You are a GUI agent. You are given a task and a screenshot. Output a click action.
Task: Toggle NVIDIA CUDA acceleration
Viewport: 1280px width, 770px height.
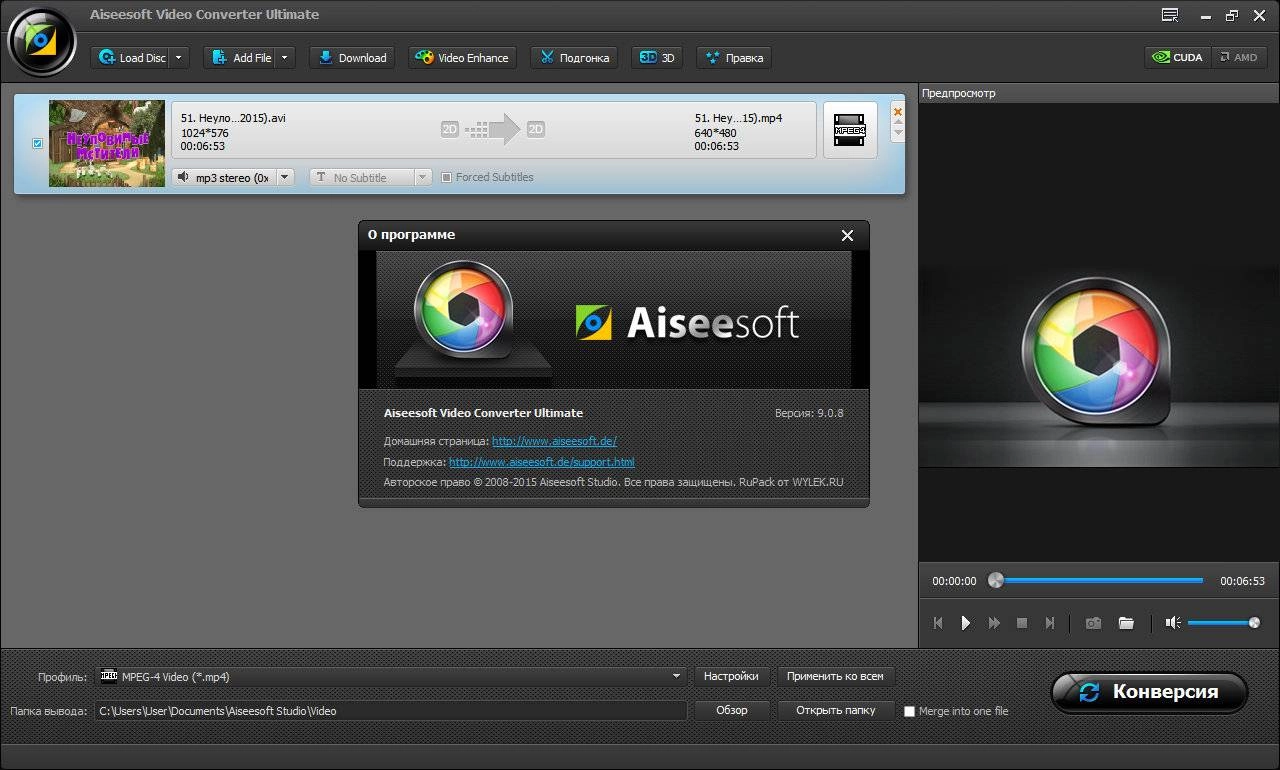(x=1178, y=57)
